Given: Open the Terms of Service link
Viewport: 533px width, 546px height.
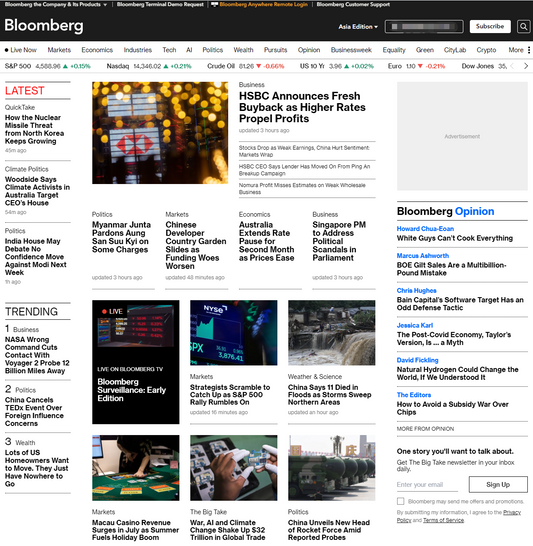Looking at the screenshot, I should tap(443, 520).
